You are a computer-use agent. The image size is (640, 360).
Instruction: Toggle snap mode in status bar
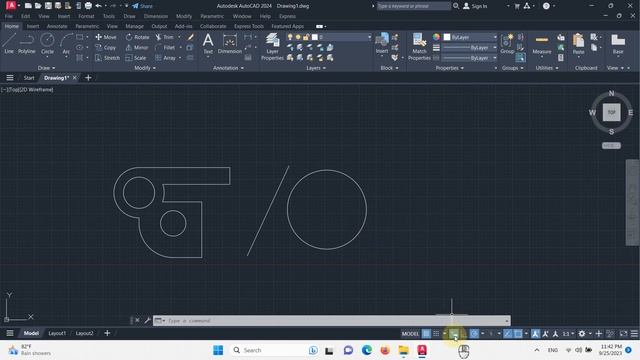click(436, 333)
